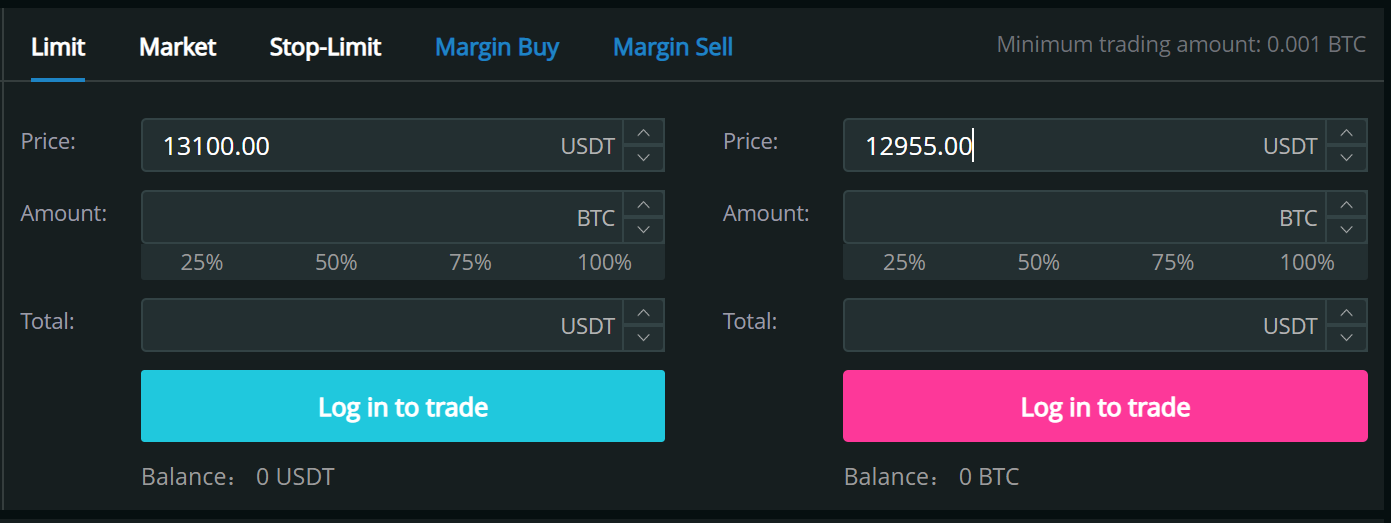
Task: Increase the buy Amount with up arrow
Action: tap(643, 205)
